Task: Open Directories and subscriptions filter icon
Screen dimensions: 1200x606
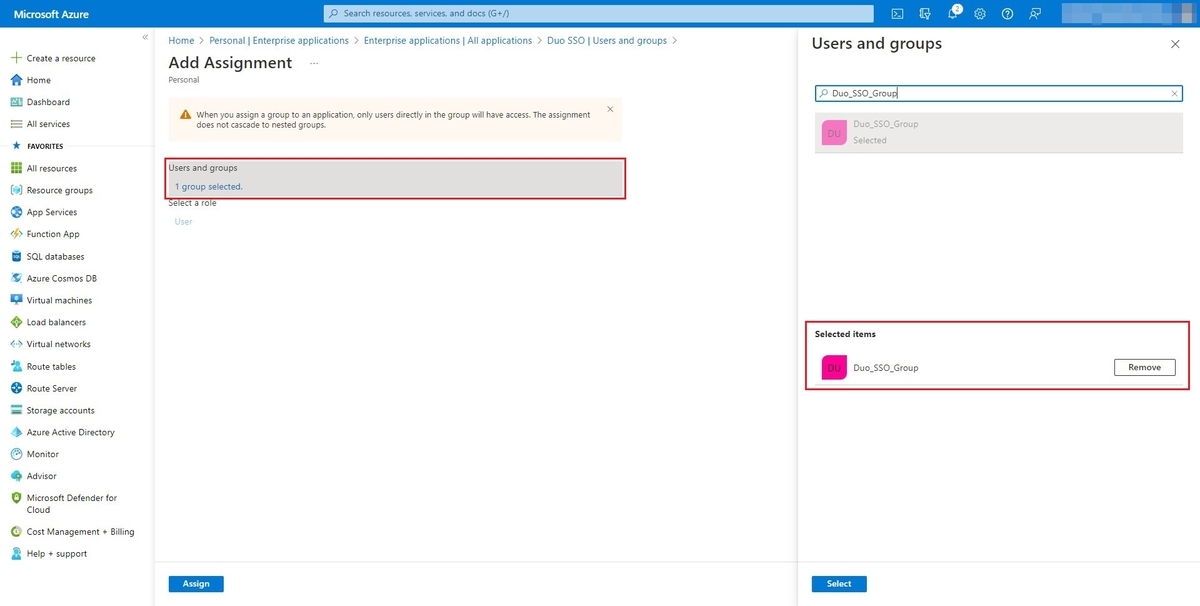Action: pyautogui.click(x=925, y=13)
